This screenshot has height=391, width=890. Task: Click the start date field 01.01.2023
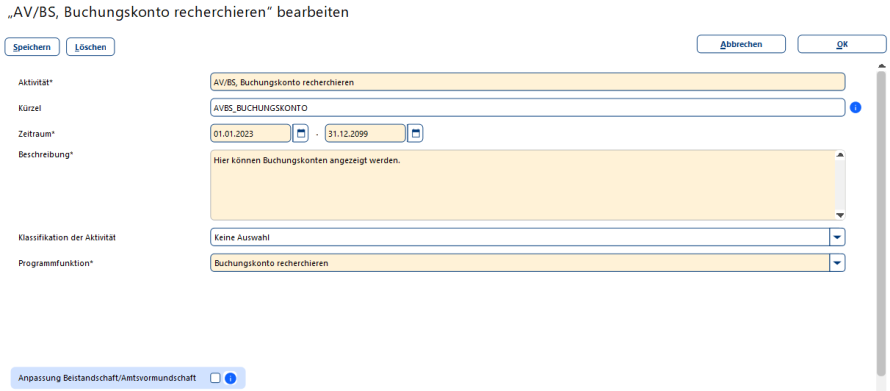(x=250, y=134)
